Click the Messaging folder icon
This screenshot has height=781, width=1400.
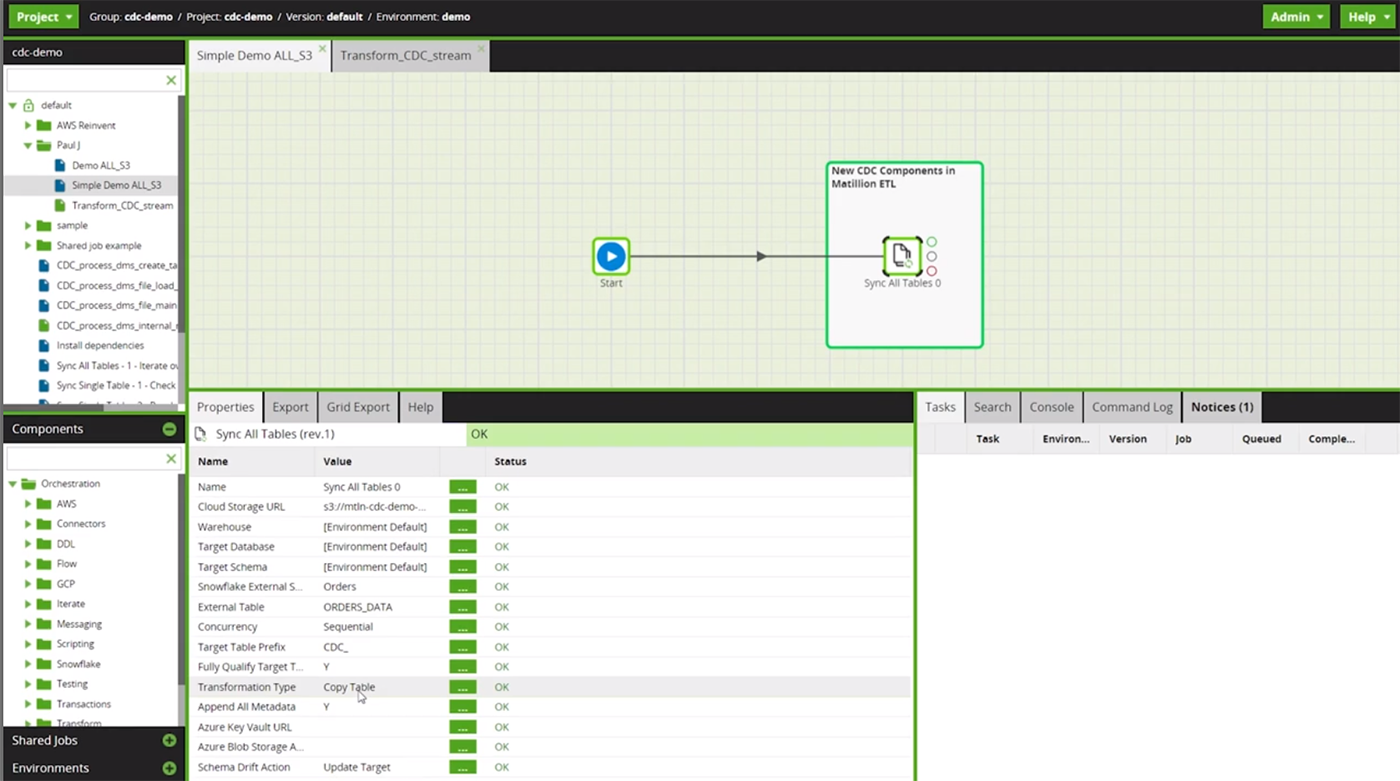click(x=44, y=624)
